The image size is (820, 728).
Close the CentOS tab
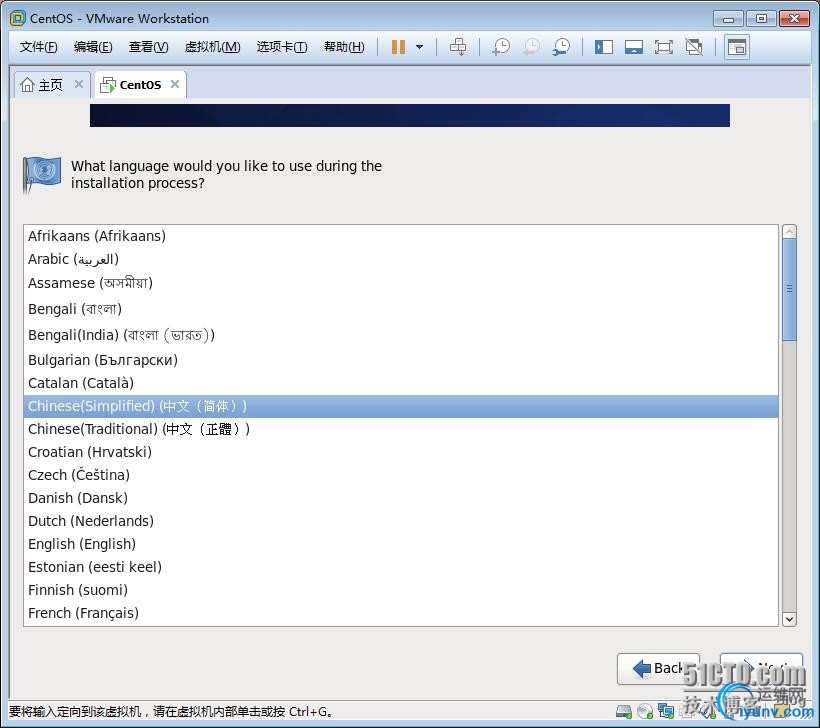pyautogui.click(x=175, y=84)
